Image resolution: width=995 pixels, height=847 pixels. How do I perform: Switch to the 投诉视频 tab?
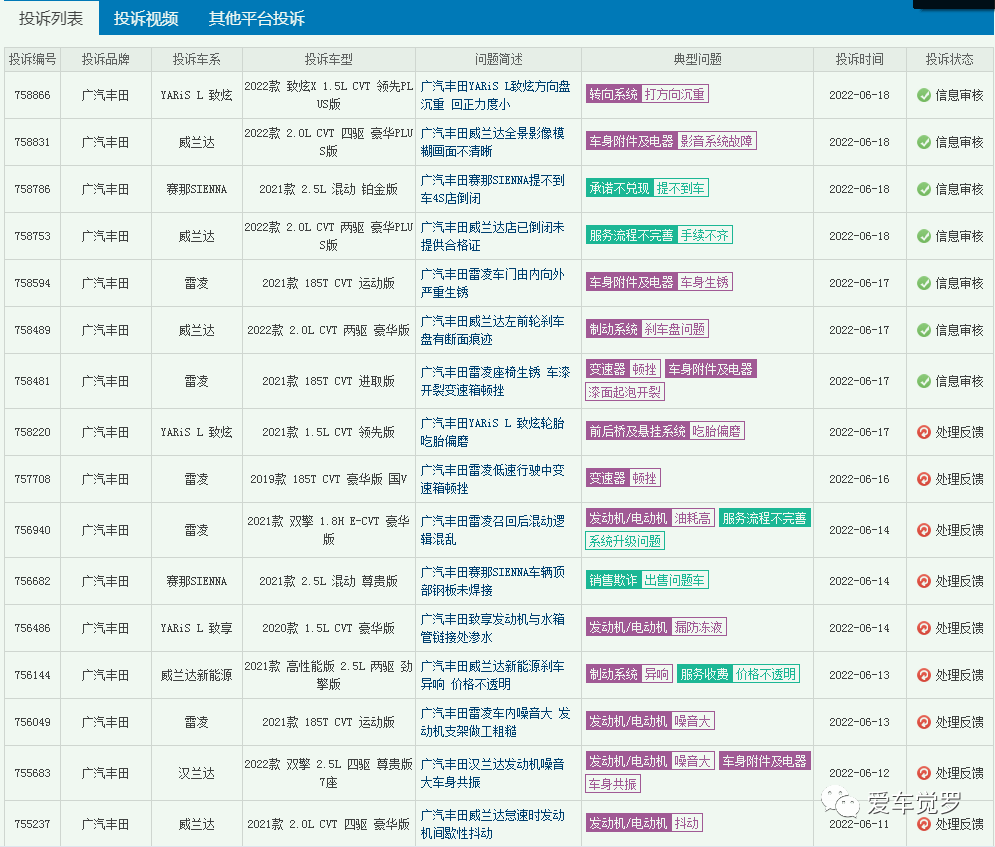146,18
